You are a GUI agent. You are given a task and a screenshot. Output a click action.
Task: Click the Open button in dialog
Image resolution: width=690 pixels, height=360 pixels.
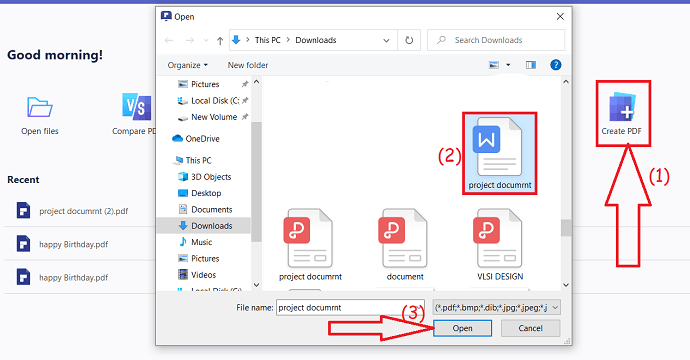[462, 328]
